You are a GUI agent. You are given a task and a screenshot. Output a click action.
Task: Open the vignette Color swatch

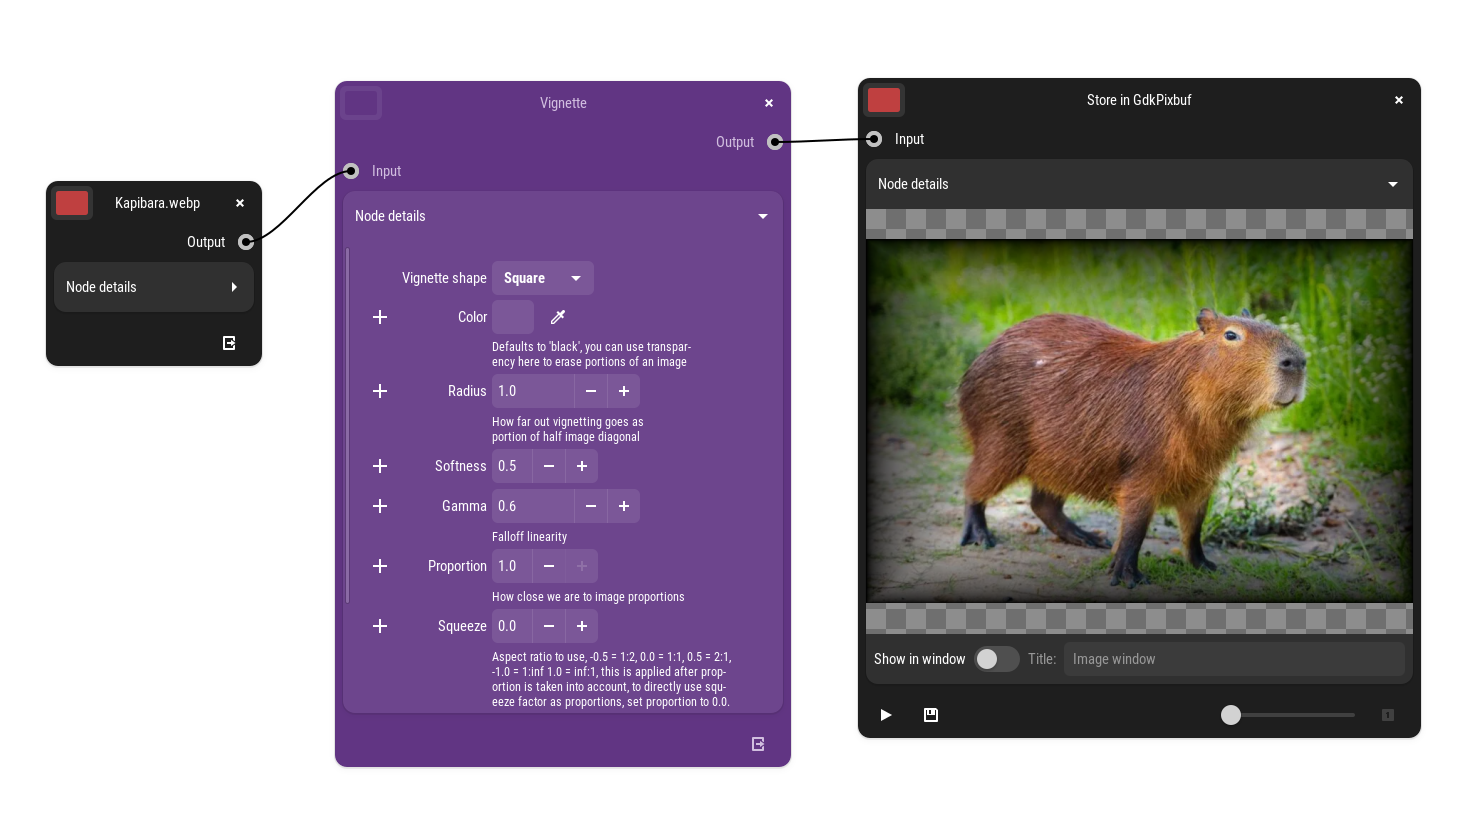tap(513, 317)
